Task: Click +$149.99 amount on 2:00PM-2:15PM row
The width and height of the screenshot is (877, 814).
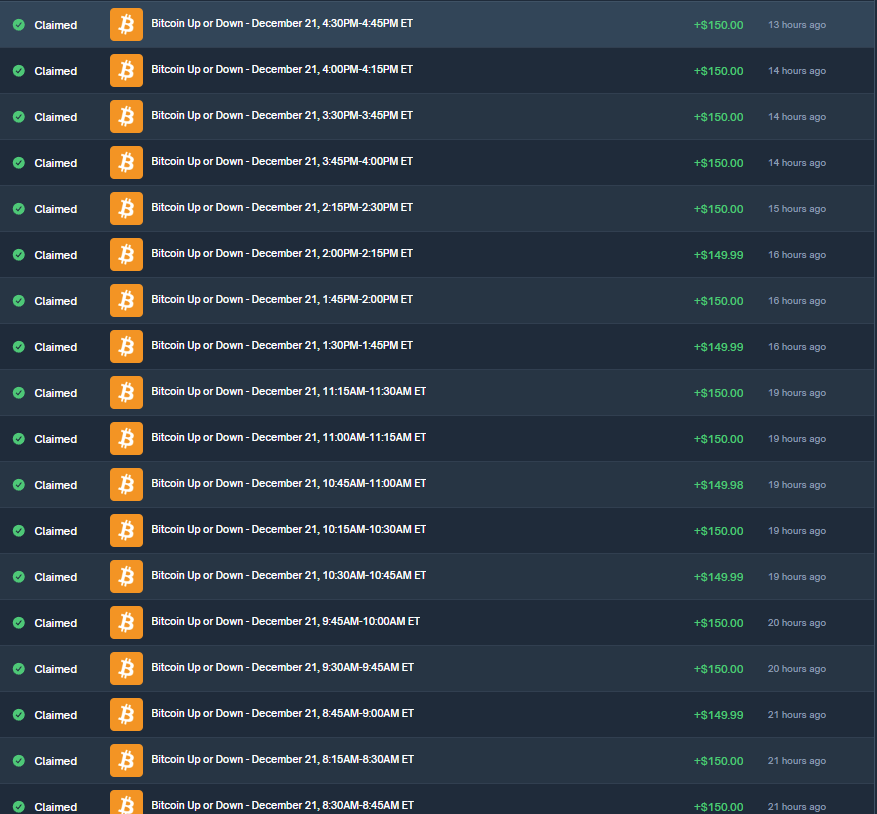Action: point(719,255)
